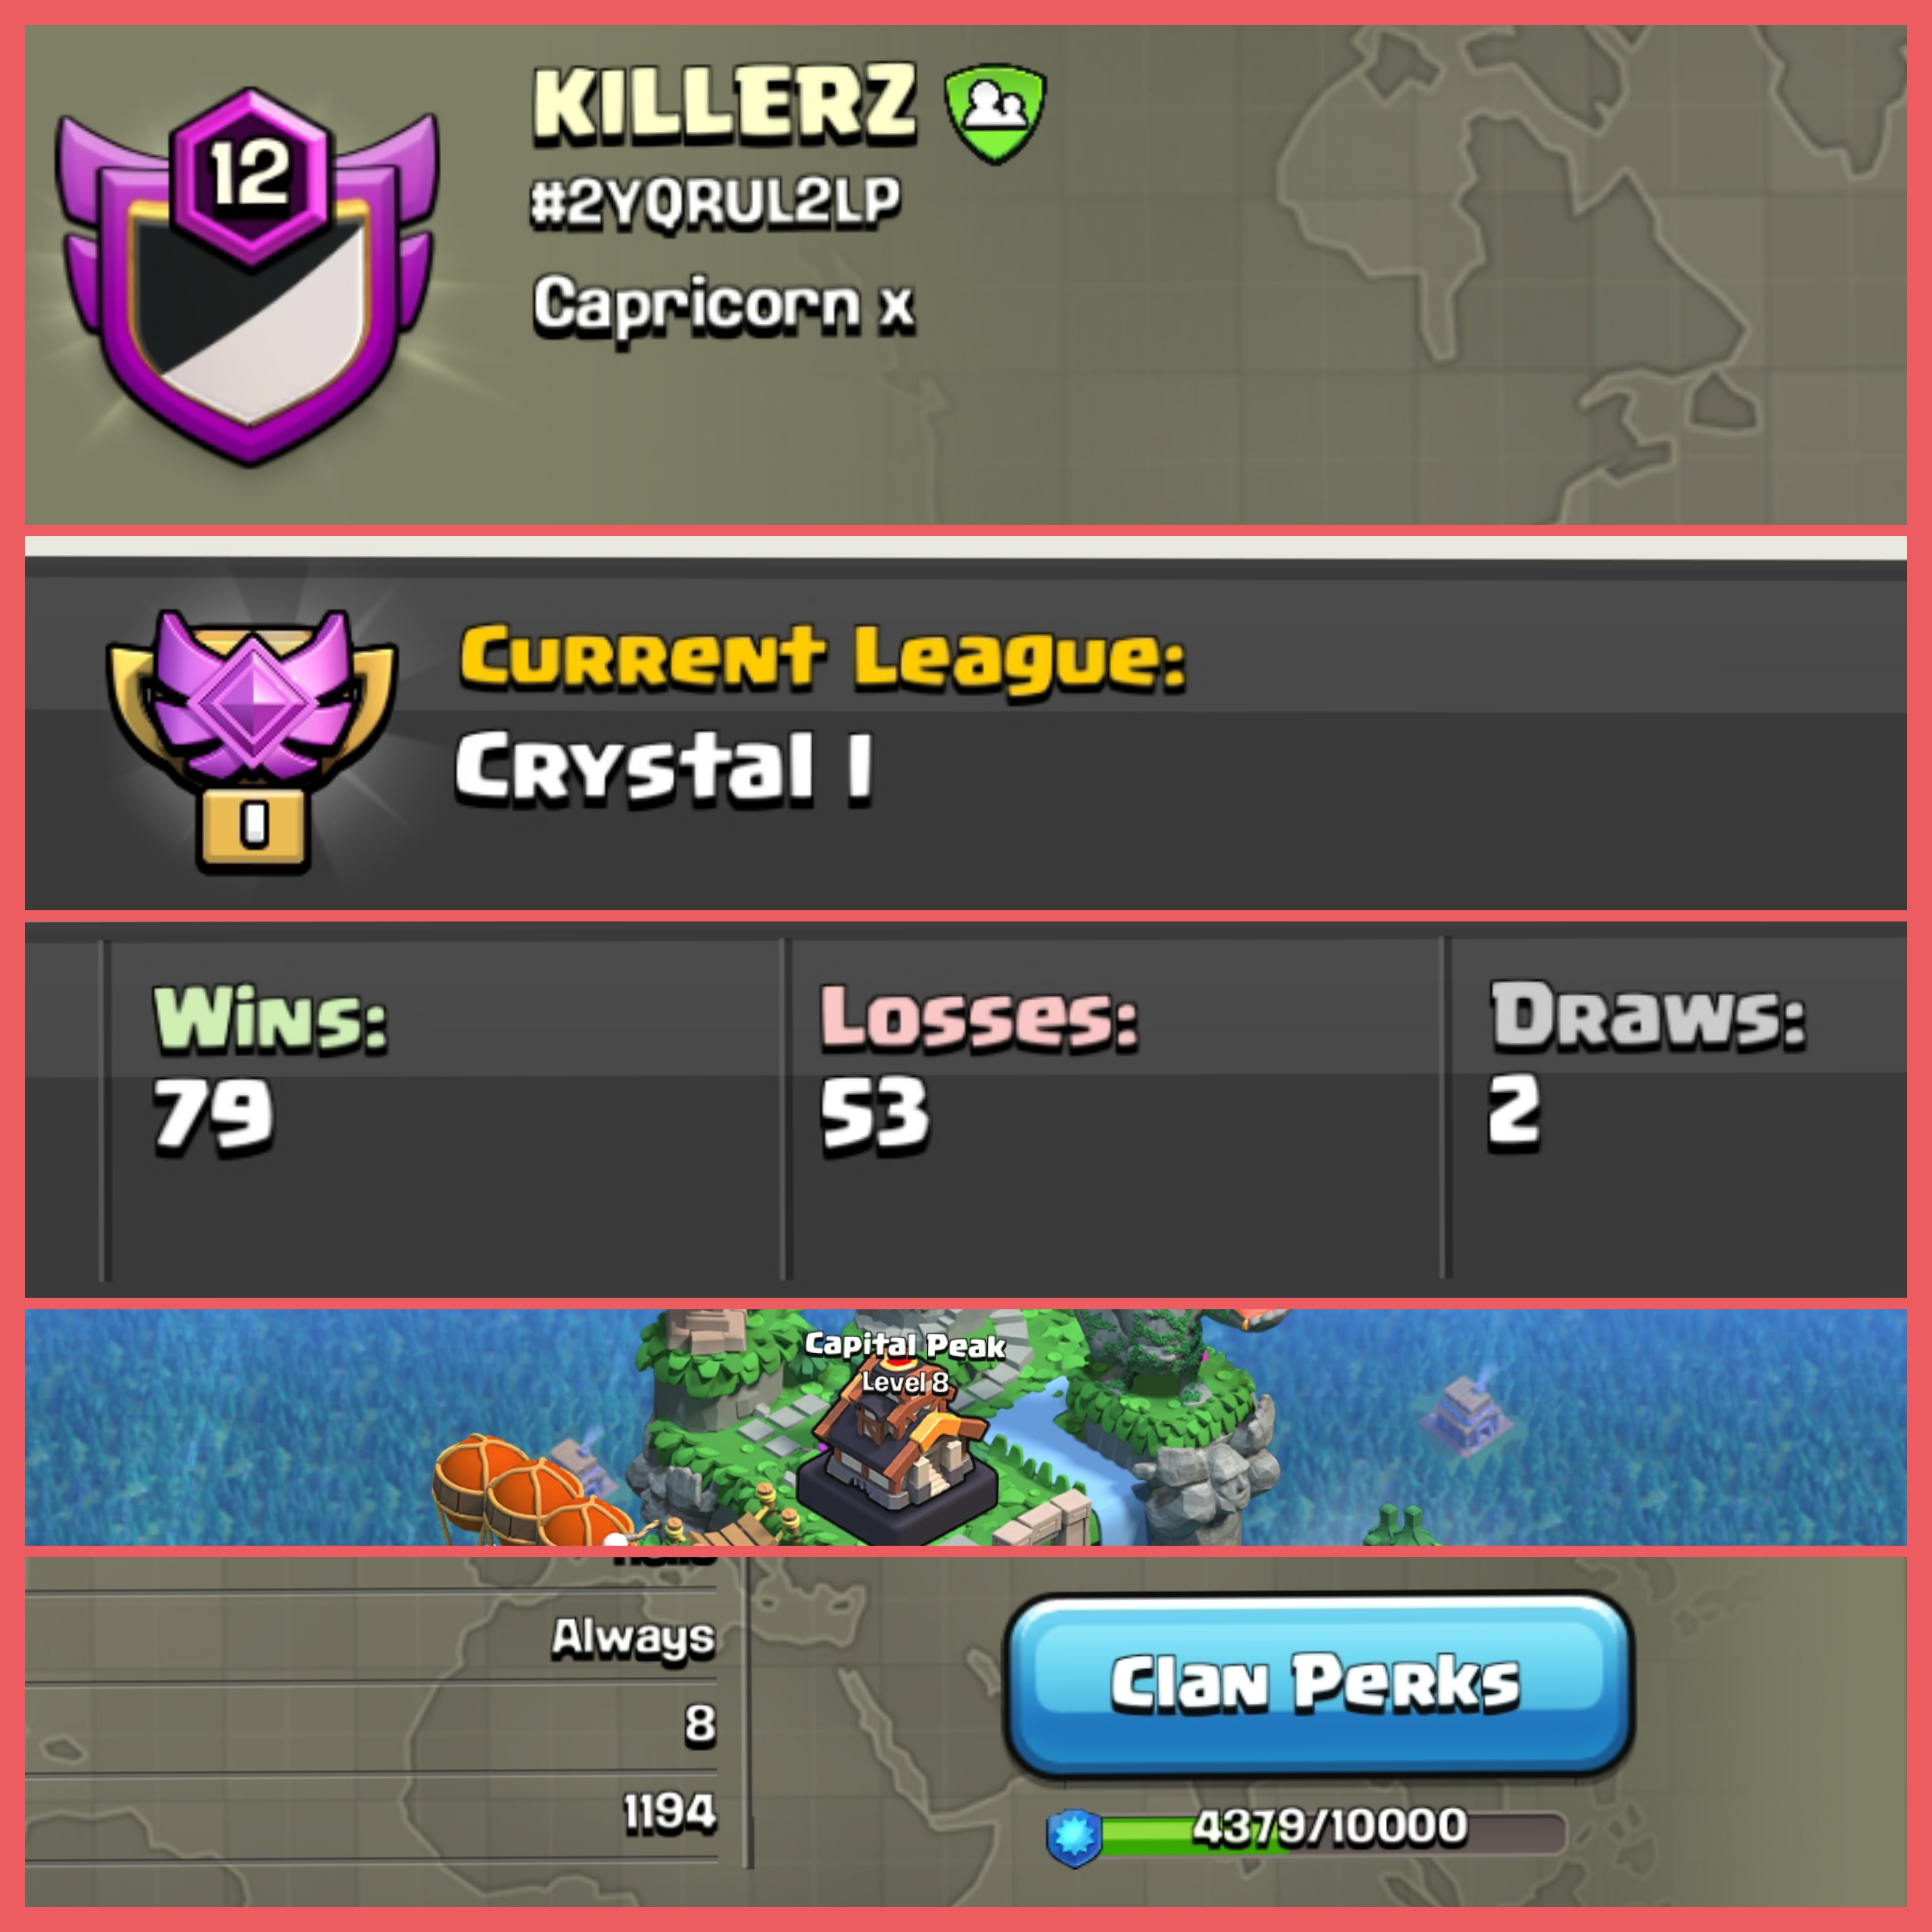The height and width of the screenshot is (1932, 1932).
Task: Tap the blue clan XP gem icon
Action: (1074, 1836)
